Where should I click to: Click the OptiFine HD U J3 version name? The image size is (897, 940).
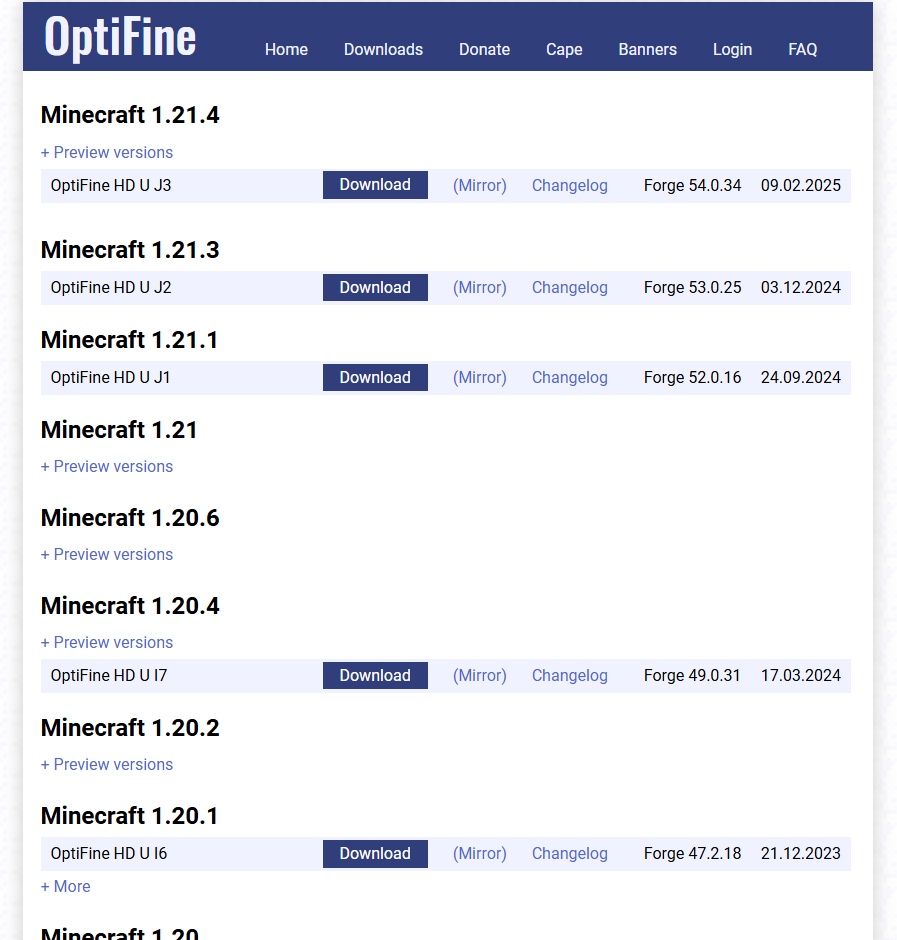pos(111,186)
